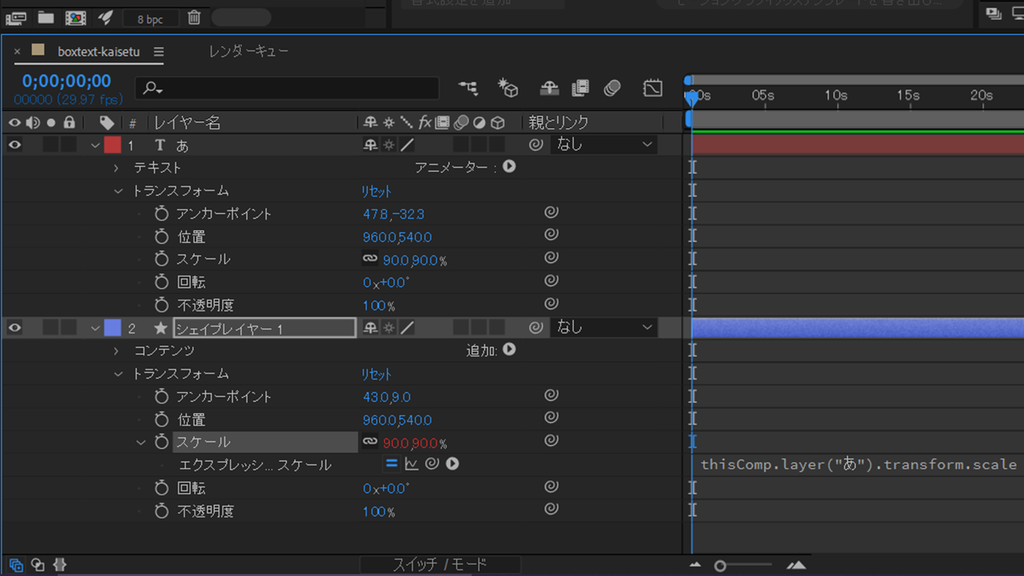Open the graph editor icon

(x=652, y=88)
